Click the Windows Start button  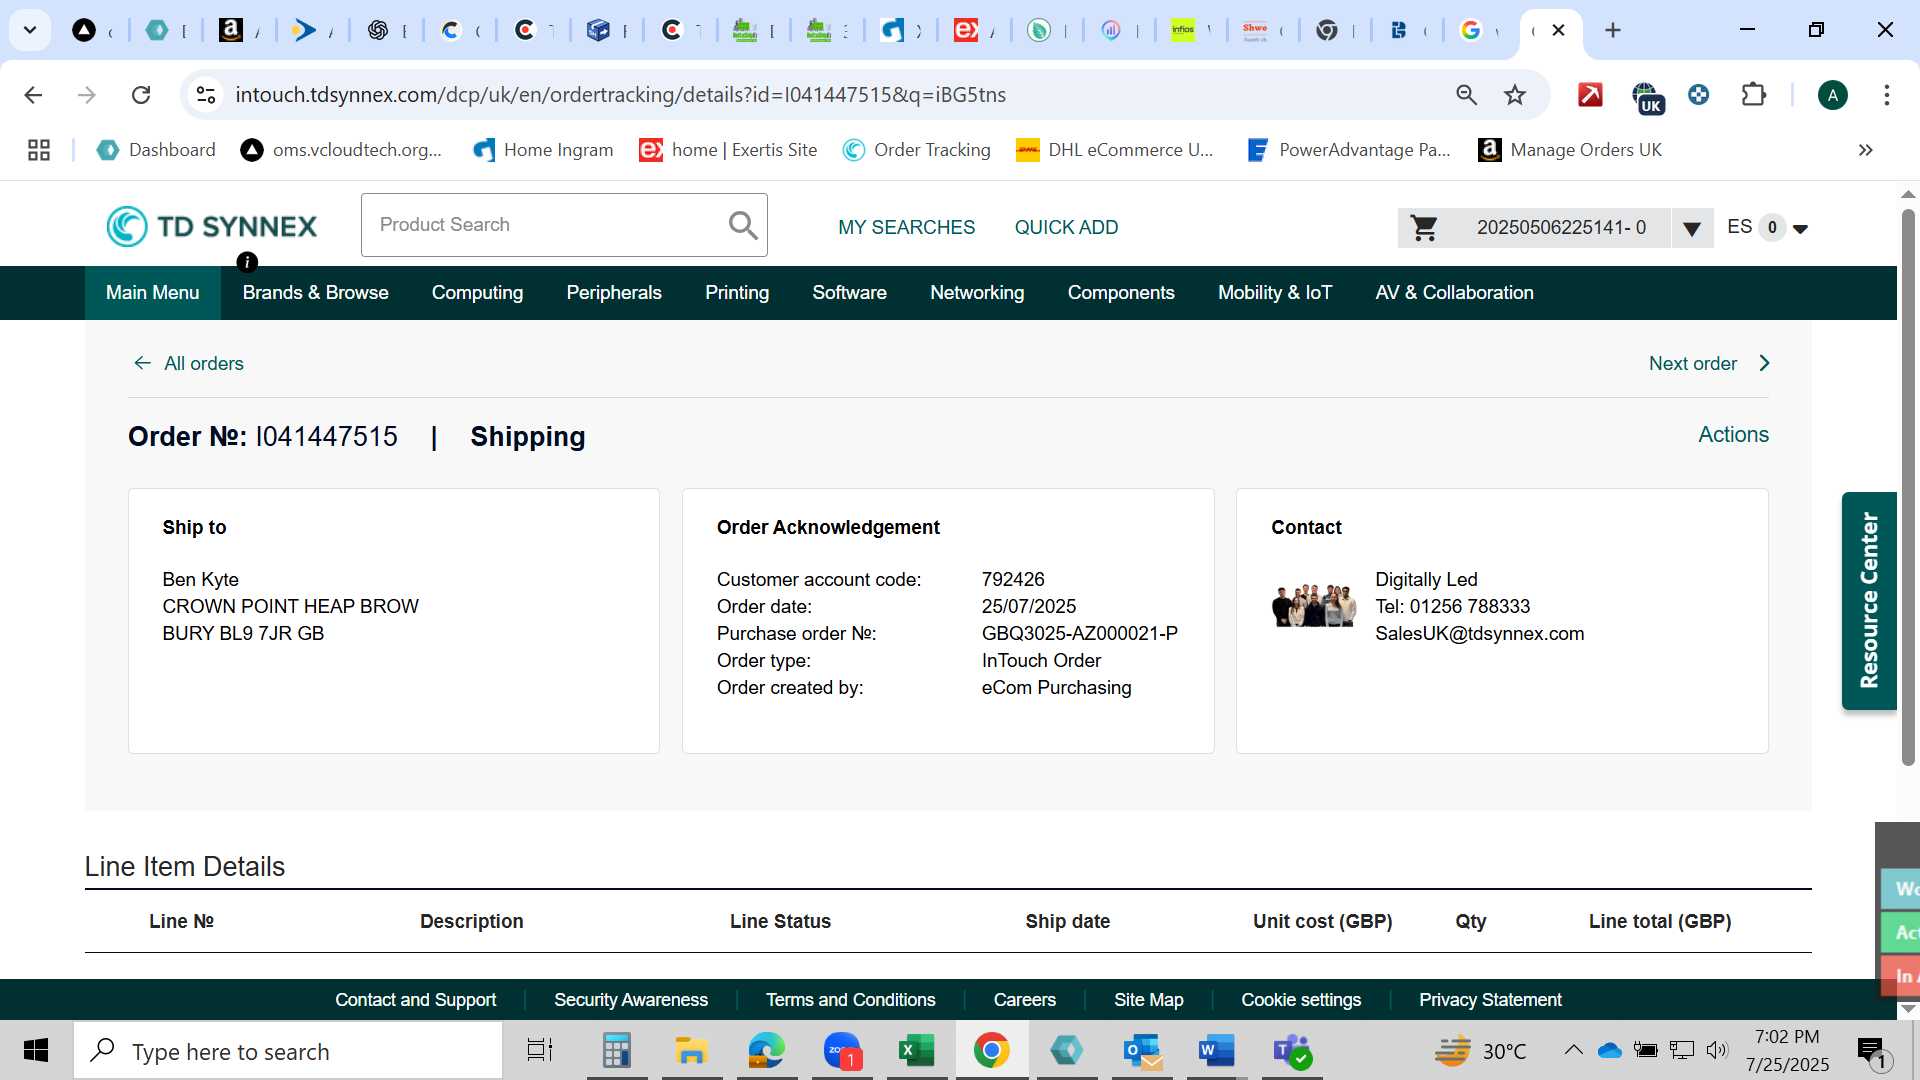[36, 1051]
